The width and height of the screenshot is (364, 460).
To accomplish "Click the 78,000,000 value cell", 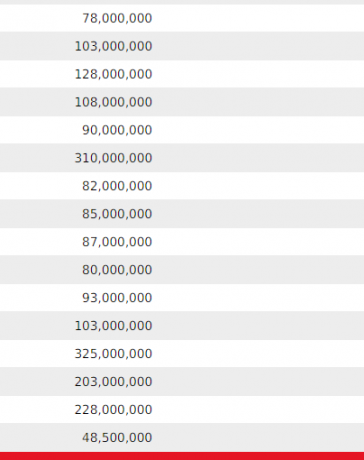I will [117, 18].
